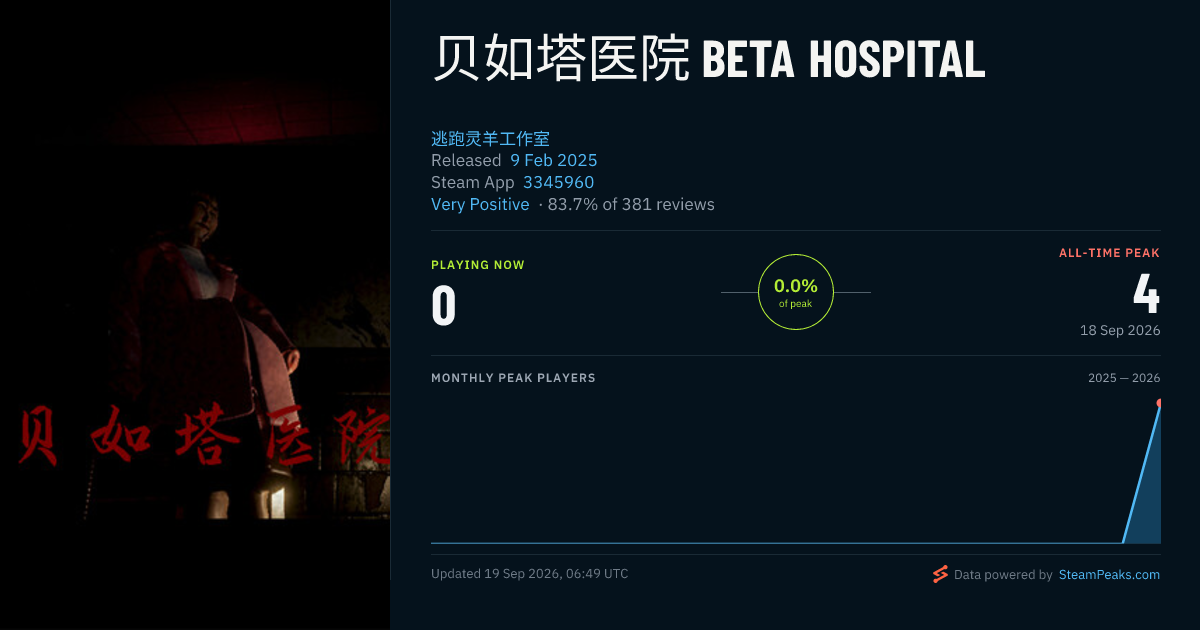Click the Very Positive review rating
The height and width of the screenshot is (630, 1200).
coord(480,204)
